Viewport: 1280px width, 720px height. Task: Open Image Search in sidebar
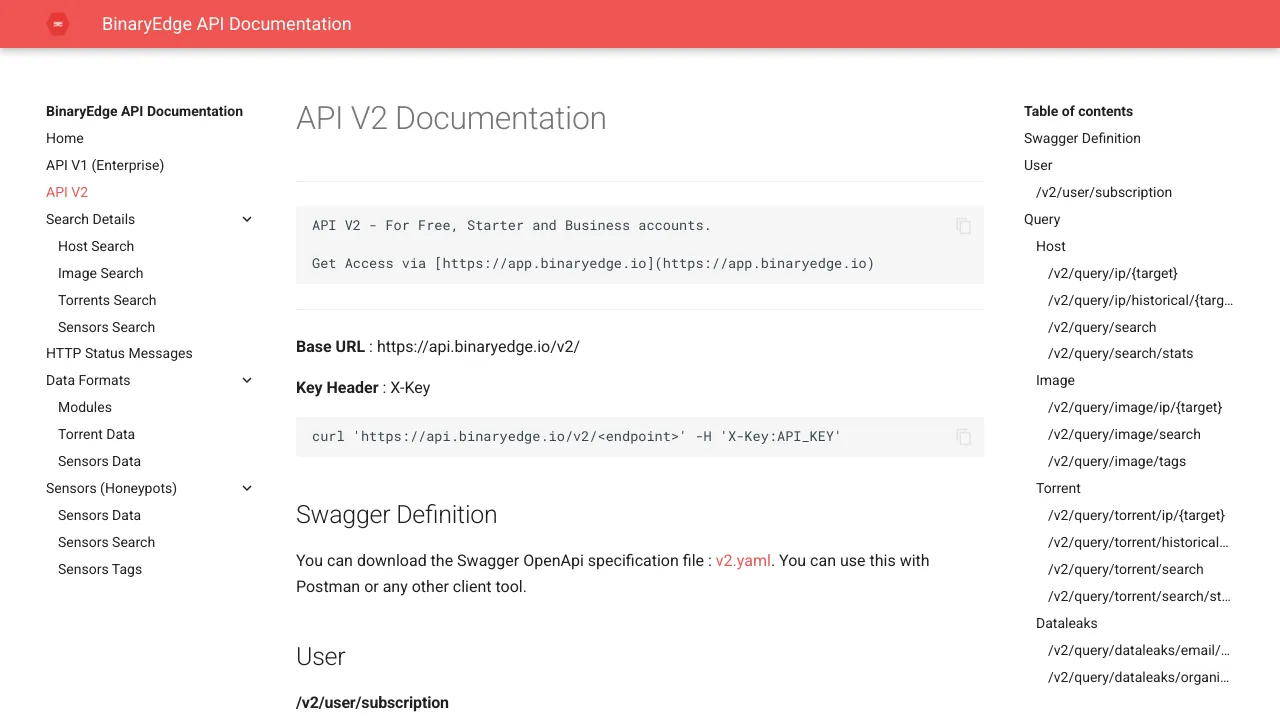(x=100, y=273)
